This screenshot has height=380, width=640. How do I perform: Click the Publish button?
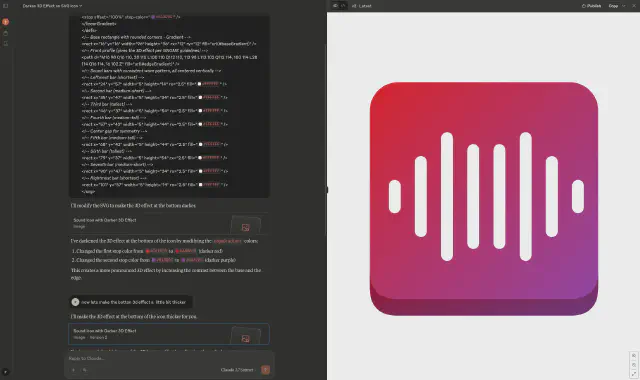coord(591,6)
